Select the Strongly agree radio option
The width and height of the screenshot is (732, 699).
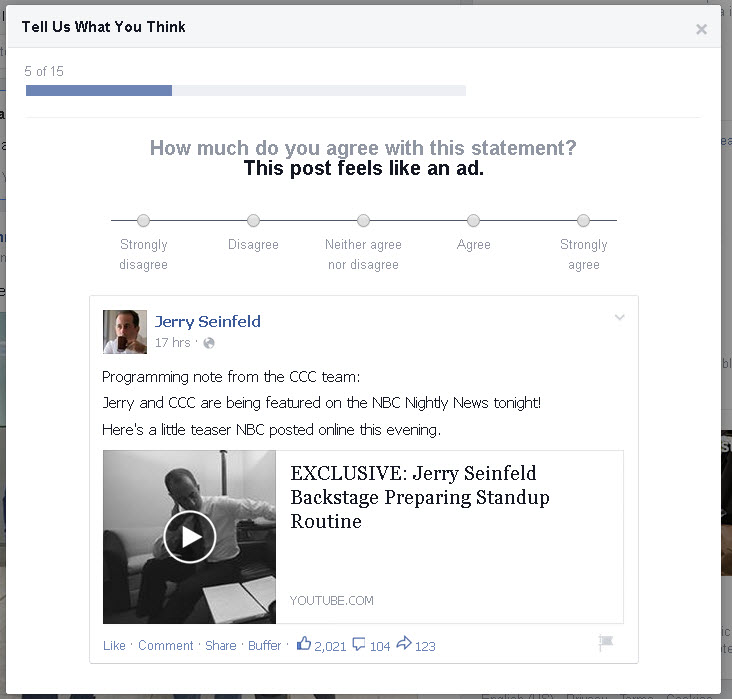(583, 220)
